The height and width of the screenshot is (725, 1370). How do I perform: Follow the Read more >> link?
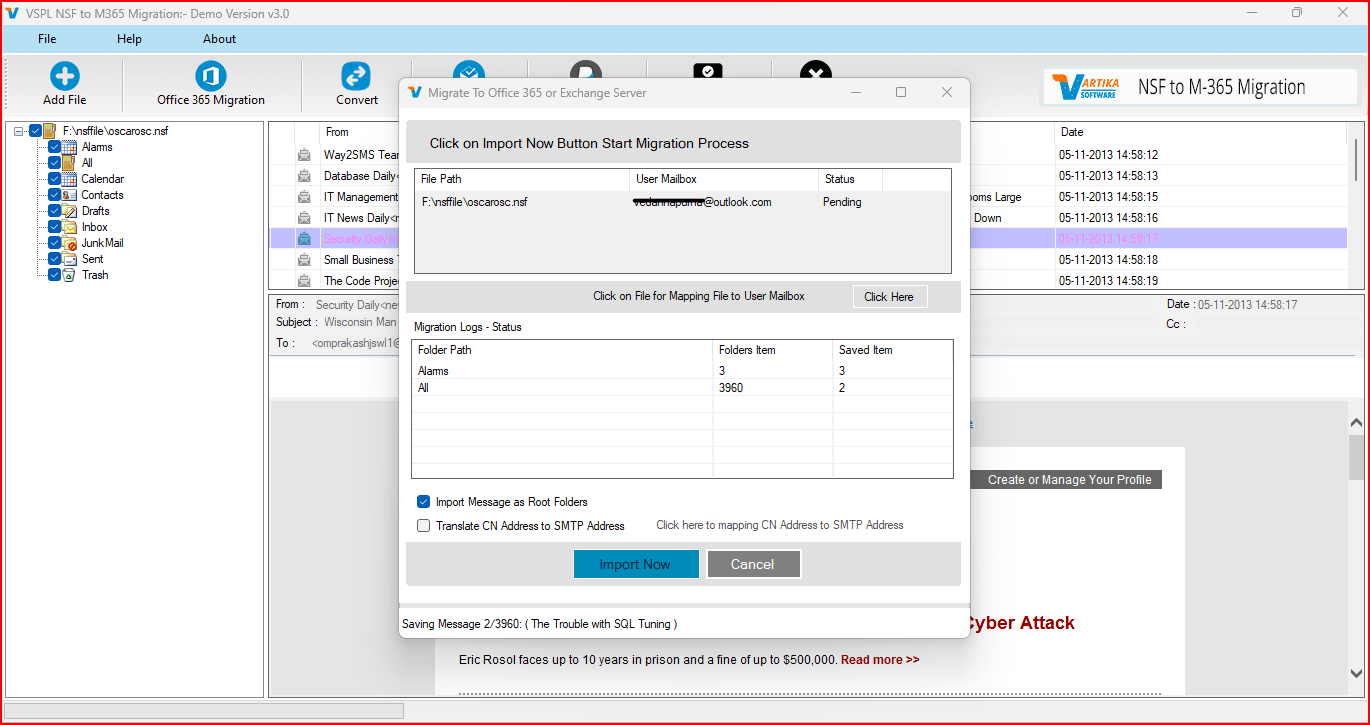(880, 660)
